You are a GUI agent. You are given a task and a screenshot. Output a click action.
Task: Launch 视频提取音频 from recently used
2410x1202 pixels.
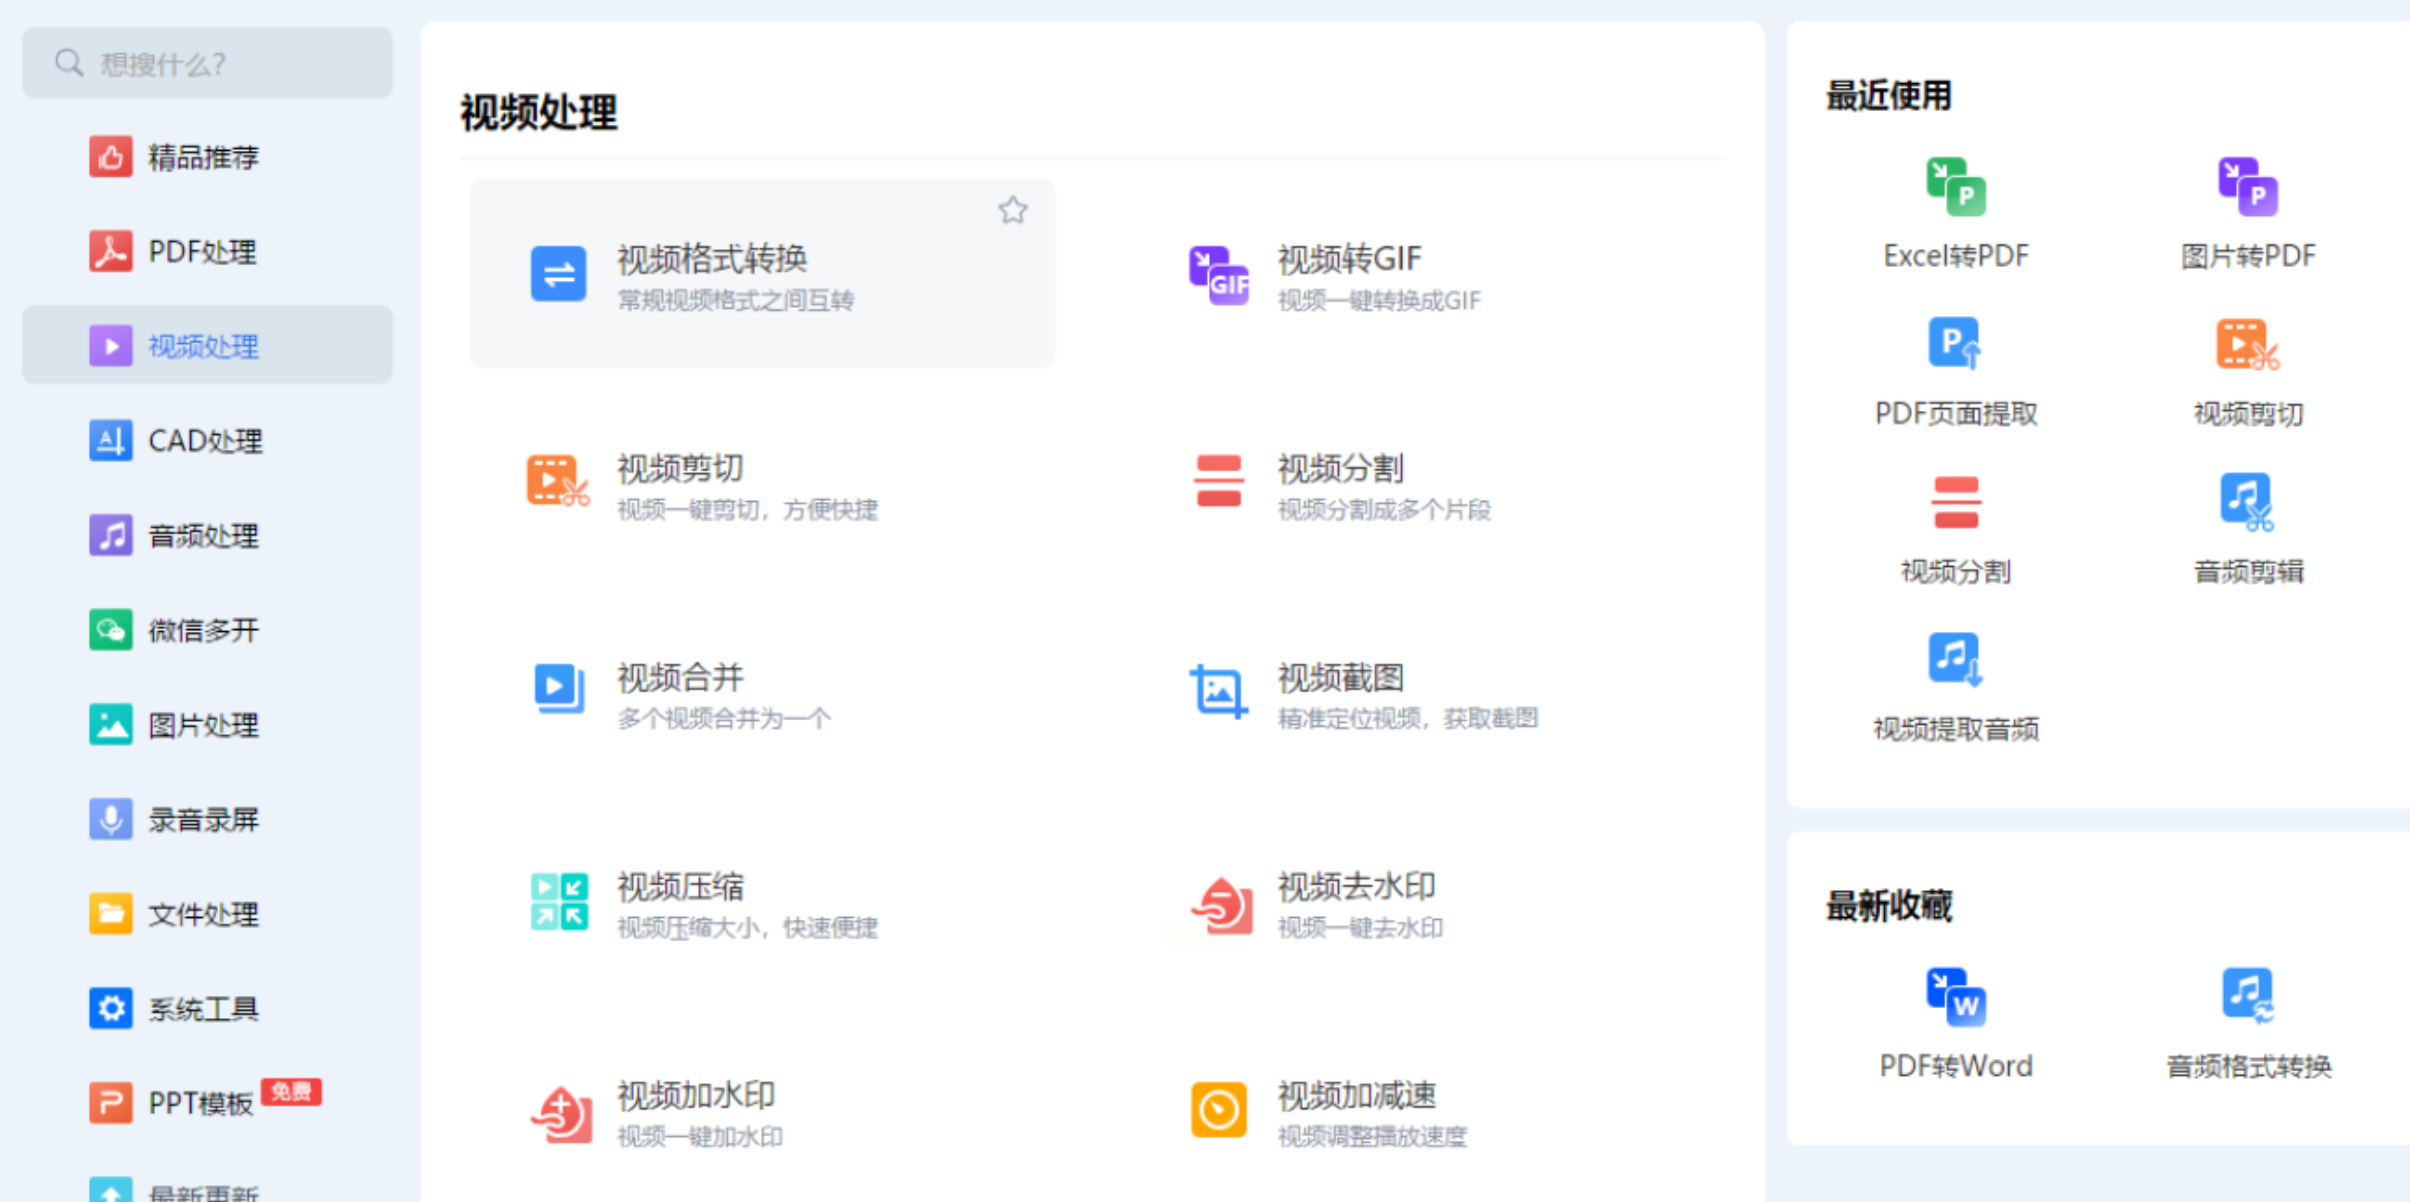(x=1955, y=660)
